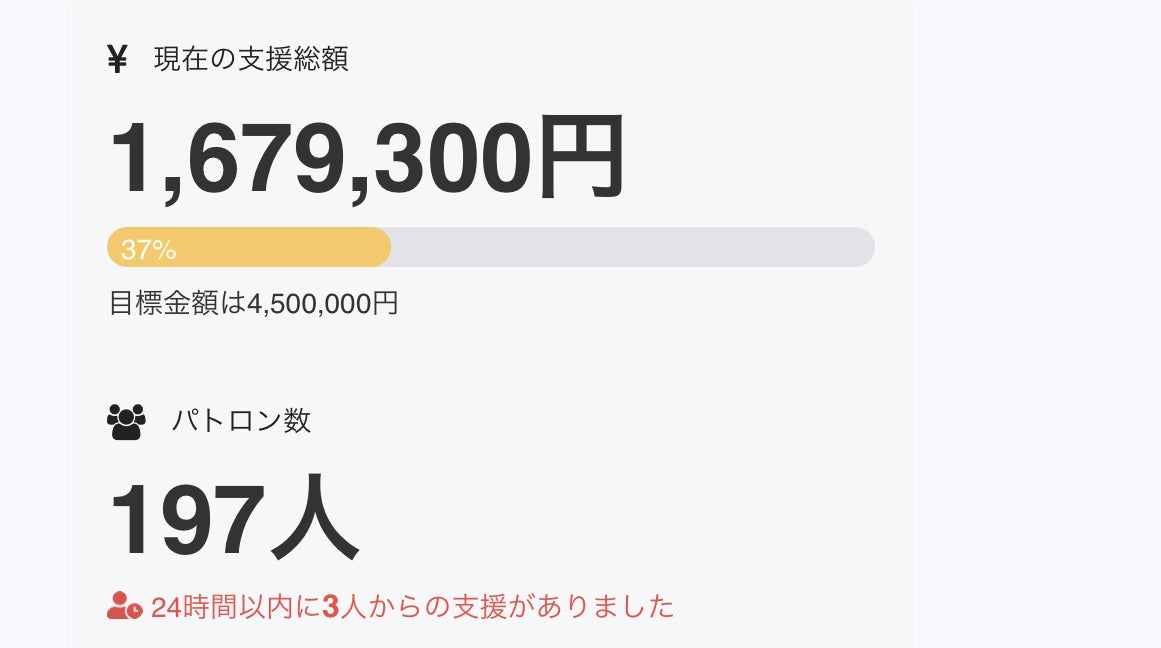Click the blank white margin right of the panel
Screen dimensions: 1161x648
1040,320
